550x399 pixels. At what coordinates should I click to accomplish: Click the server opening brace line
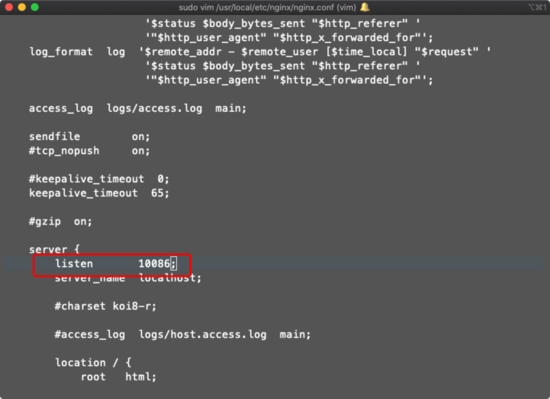[x=54, y=249]
